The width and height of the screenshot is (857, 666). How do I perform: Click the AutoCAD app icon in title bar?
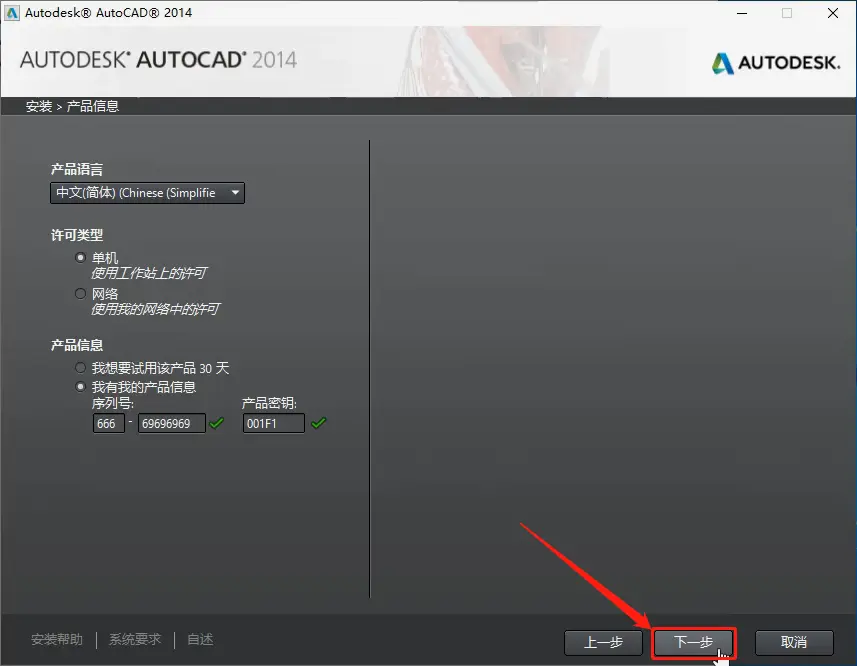[11, 13]
